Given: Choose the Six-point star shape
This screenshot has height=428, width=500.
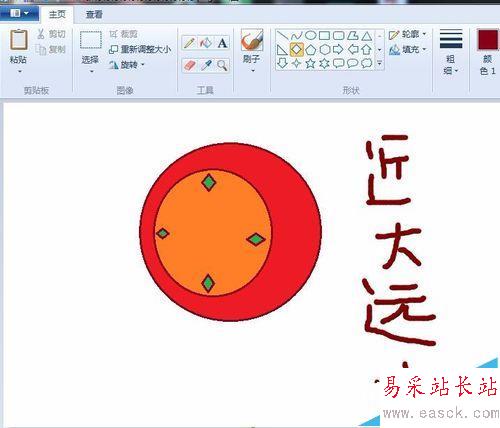Looking at the screenshot, I should tap(324, 63).
